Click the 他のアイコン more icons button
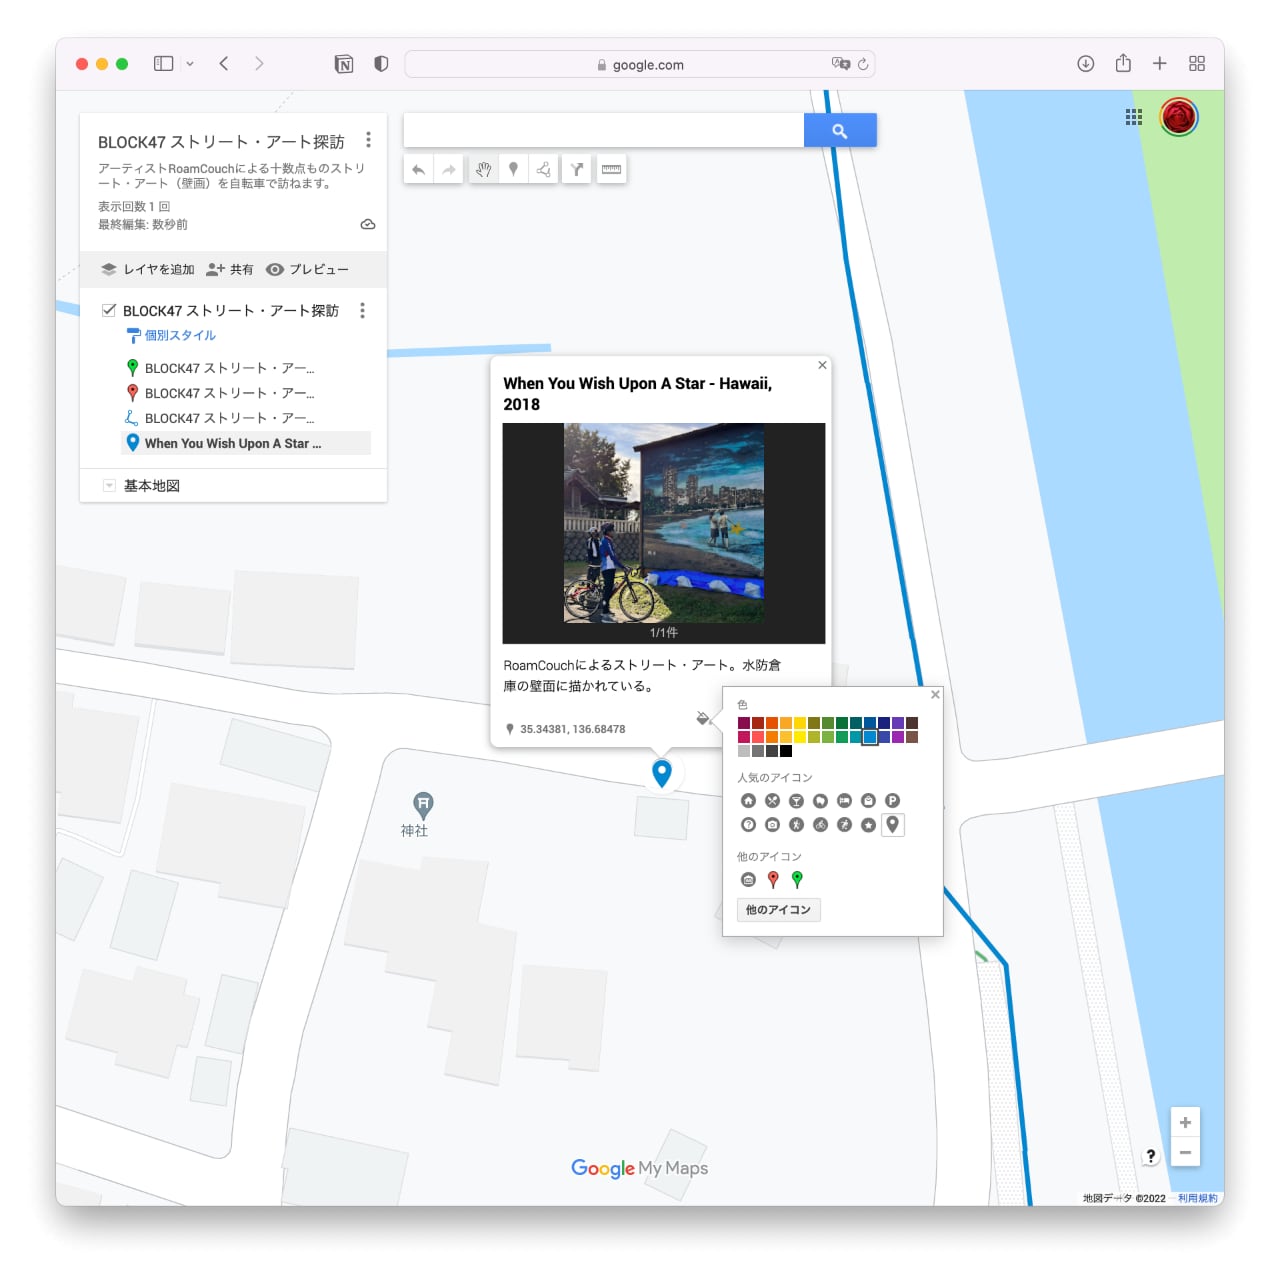Image resolution: width=1280 pixels, height=1280 pixels. [778, 909]
